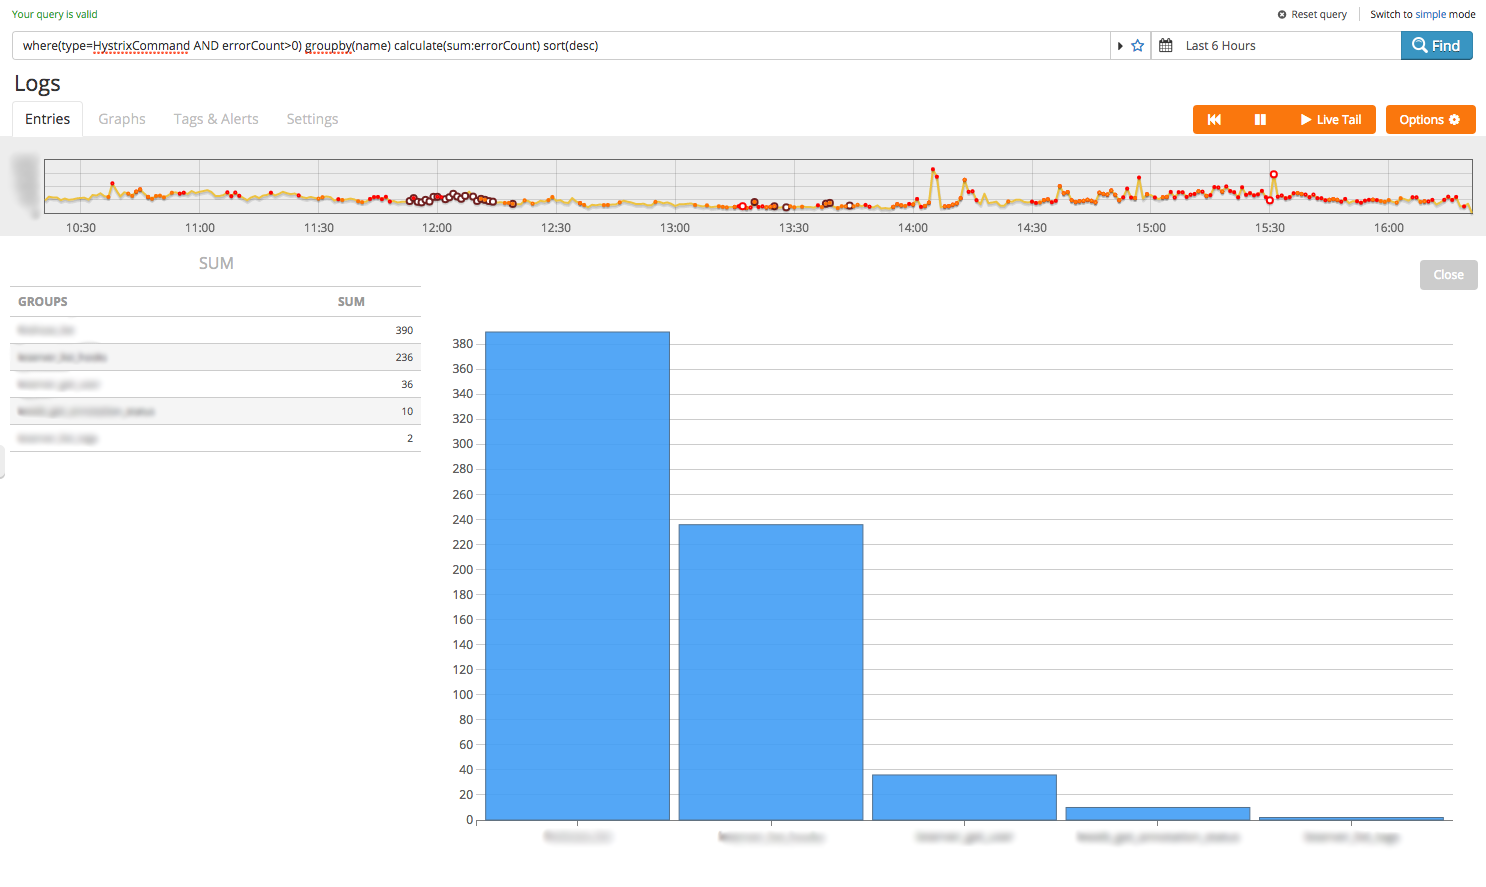Click the tallest bar in the chart
This screenshot has height=887, width=1486.
coord(577,575)
